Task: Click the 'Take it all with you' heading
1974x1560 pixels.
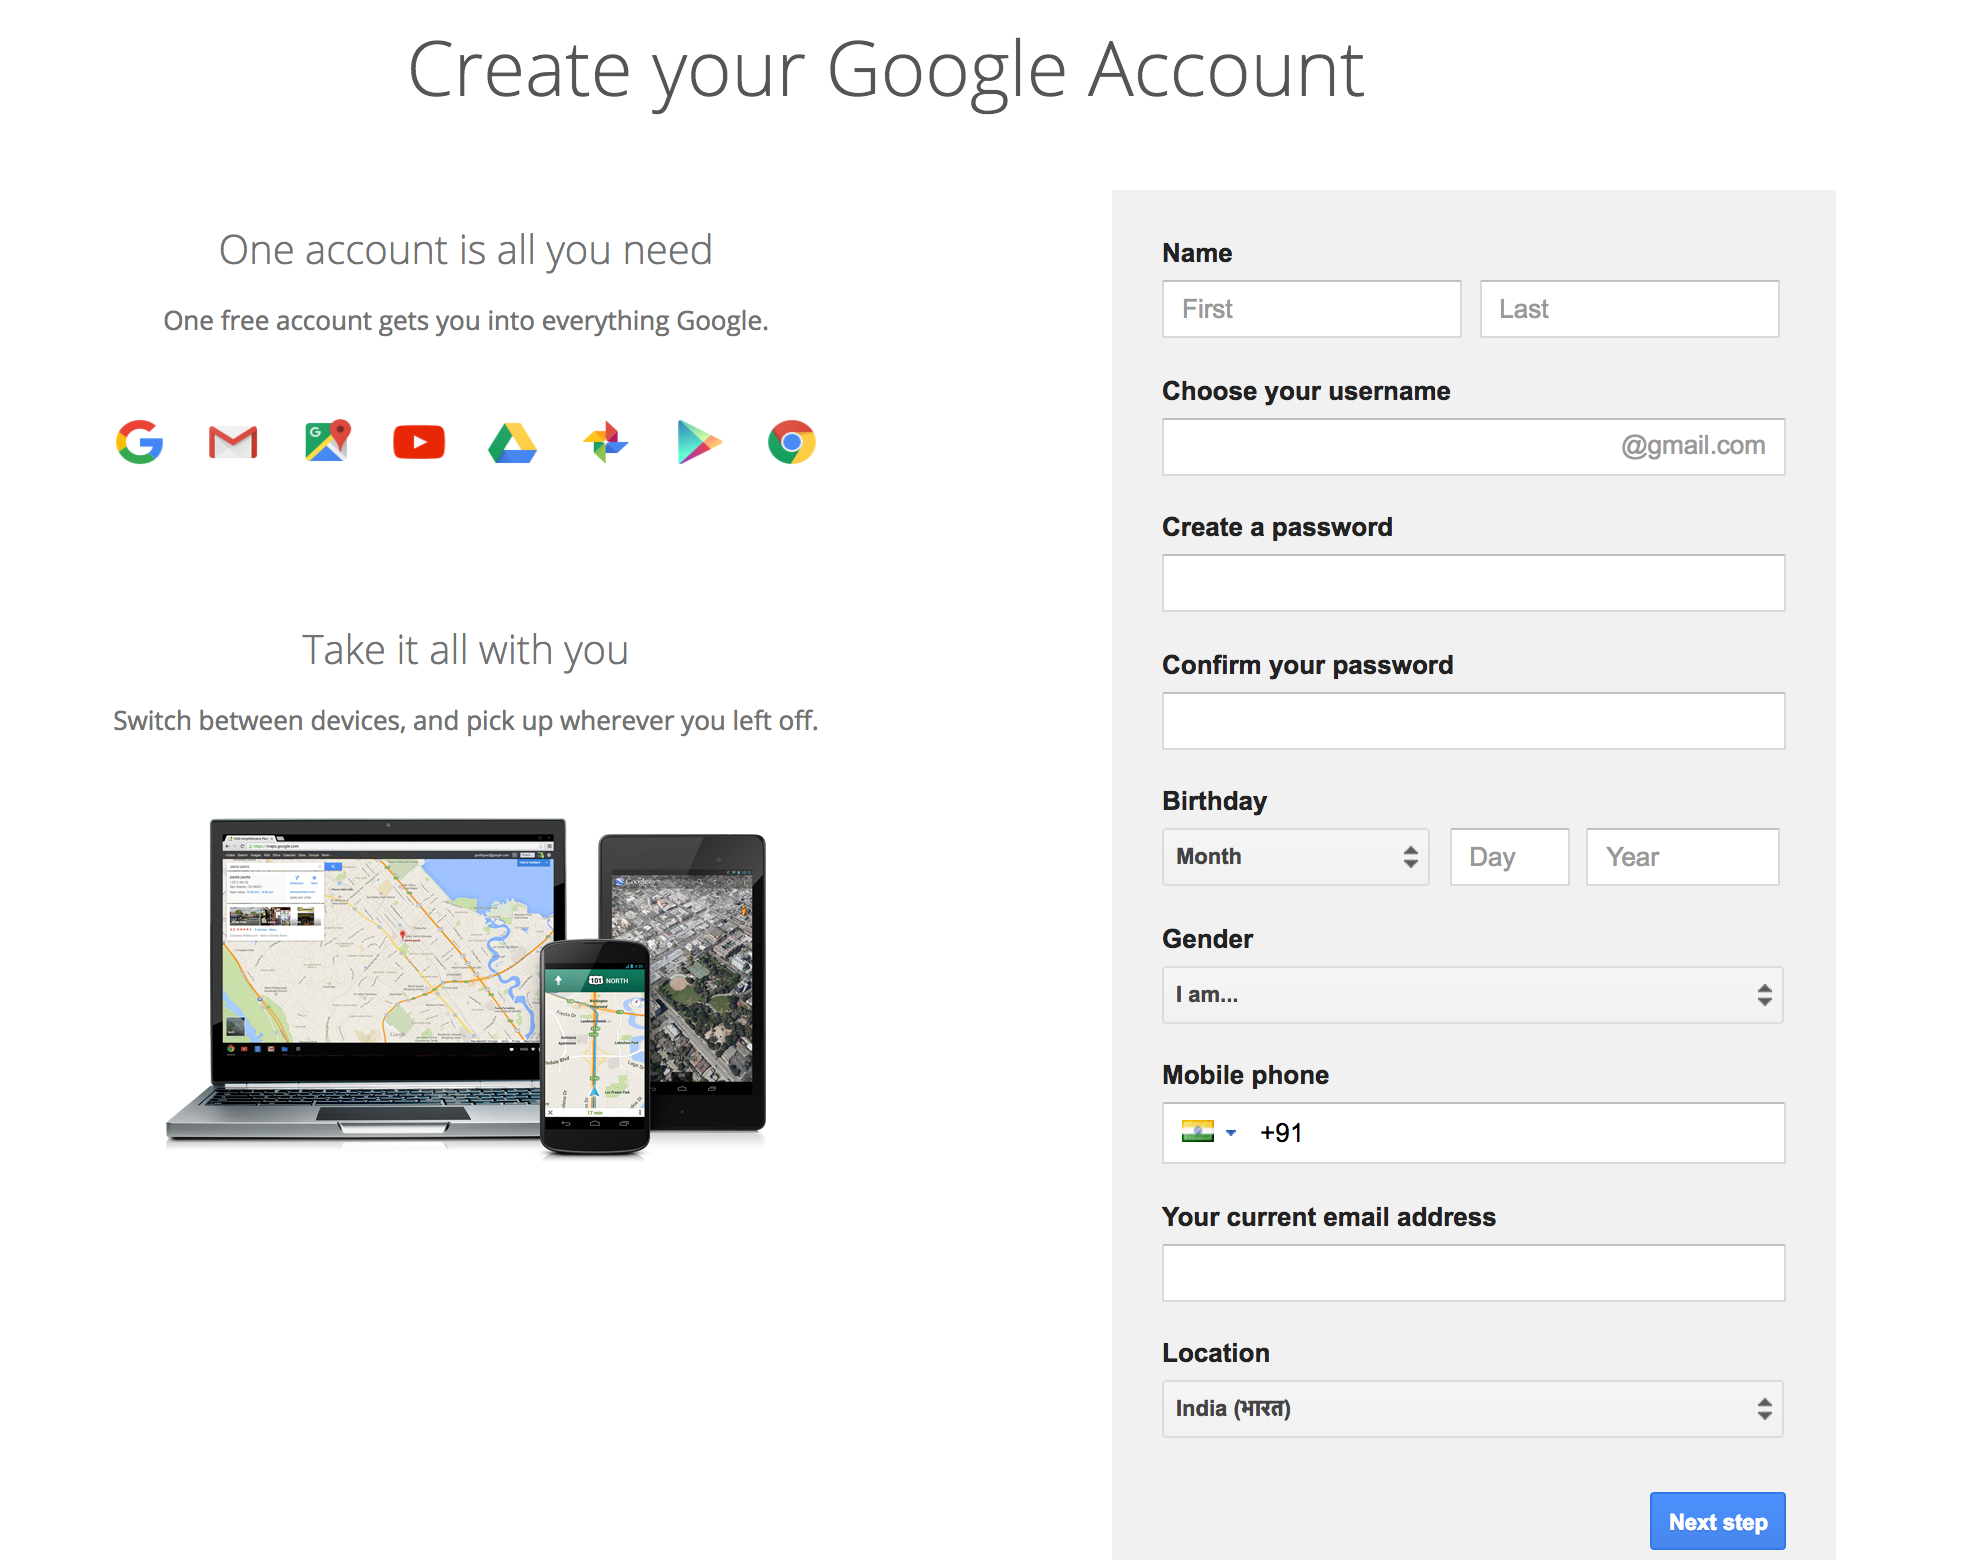Action: (x=466, y=650)
